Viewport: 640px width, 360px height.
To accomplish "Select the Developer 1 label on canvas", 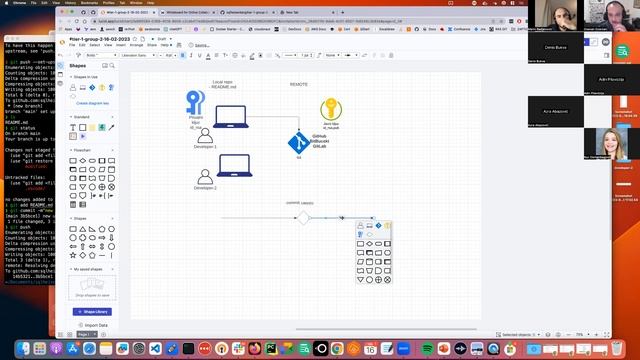I will click(205, 147).
